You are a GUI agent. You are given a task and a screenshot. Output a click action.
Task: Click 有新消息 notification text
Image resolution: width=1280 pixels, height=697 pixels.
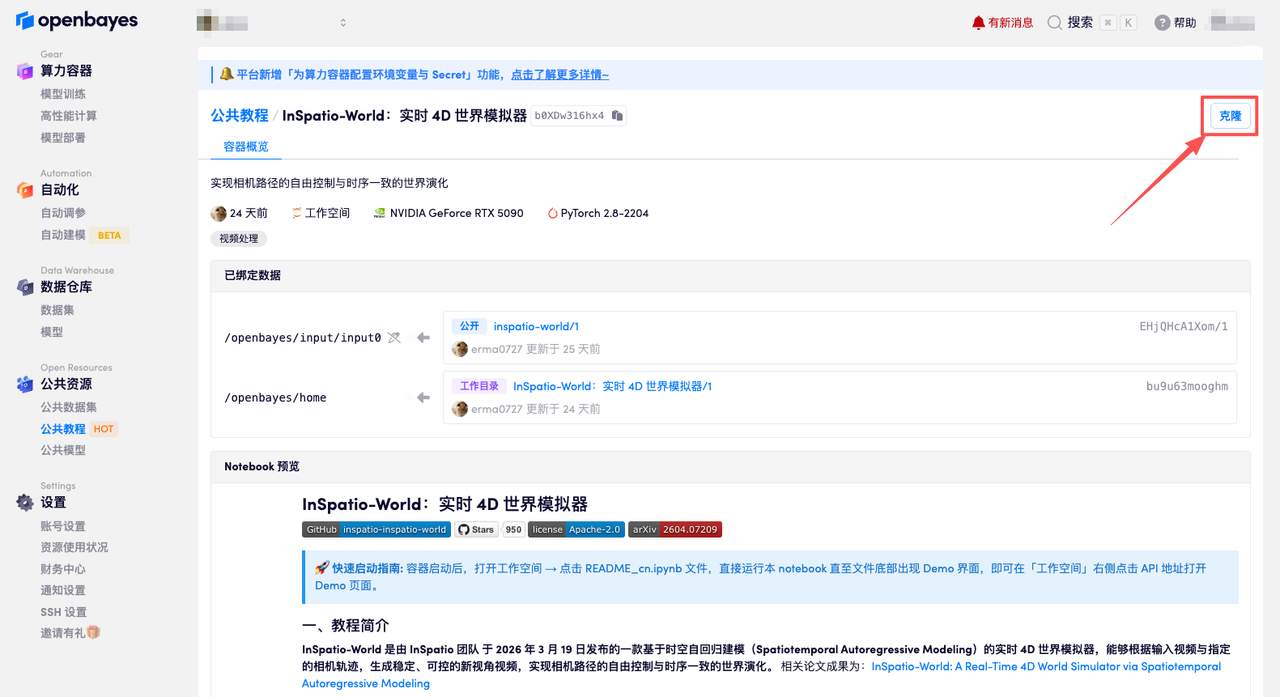click(x=1010, y=22)
